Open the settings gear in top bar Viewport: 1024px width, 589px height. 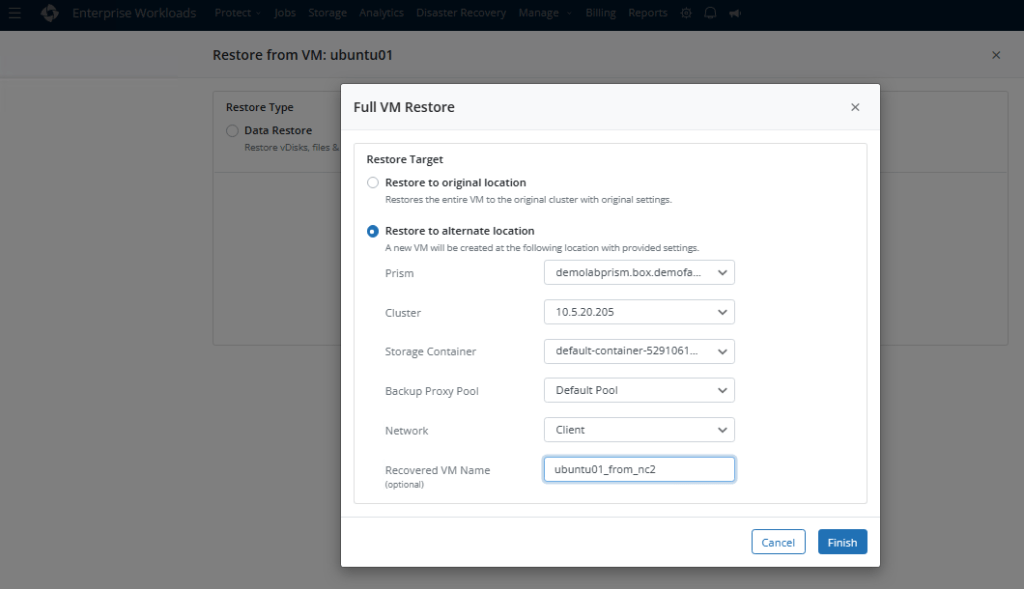(x=686, y=14)
